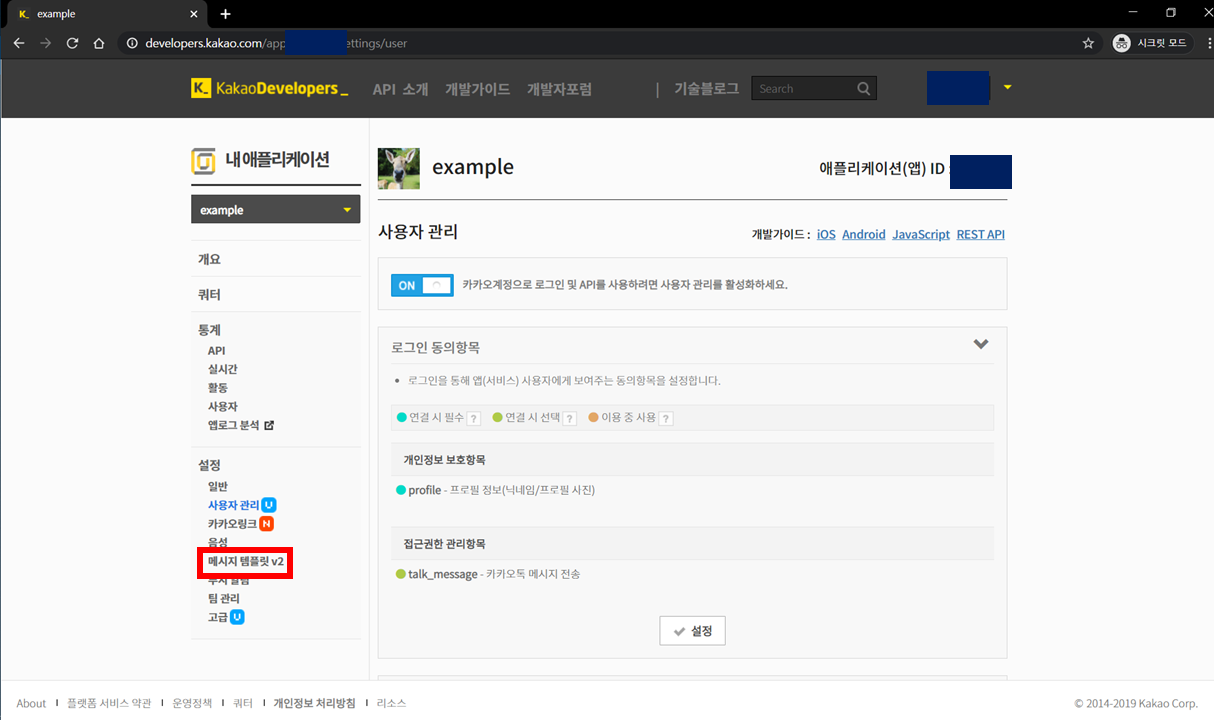
Task: Click the search magnifier icon
Action: click(864, 89)
